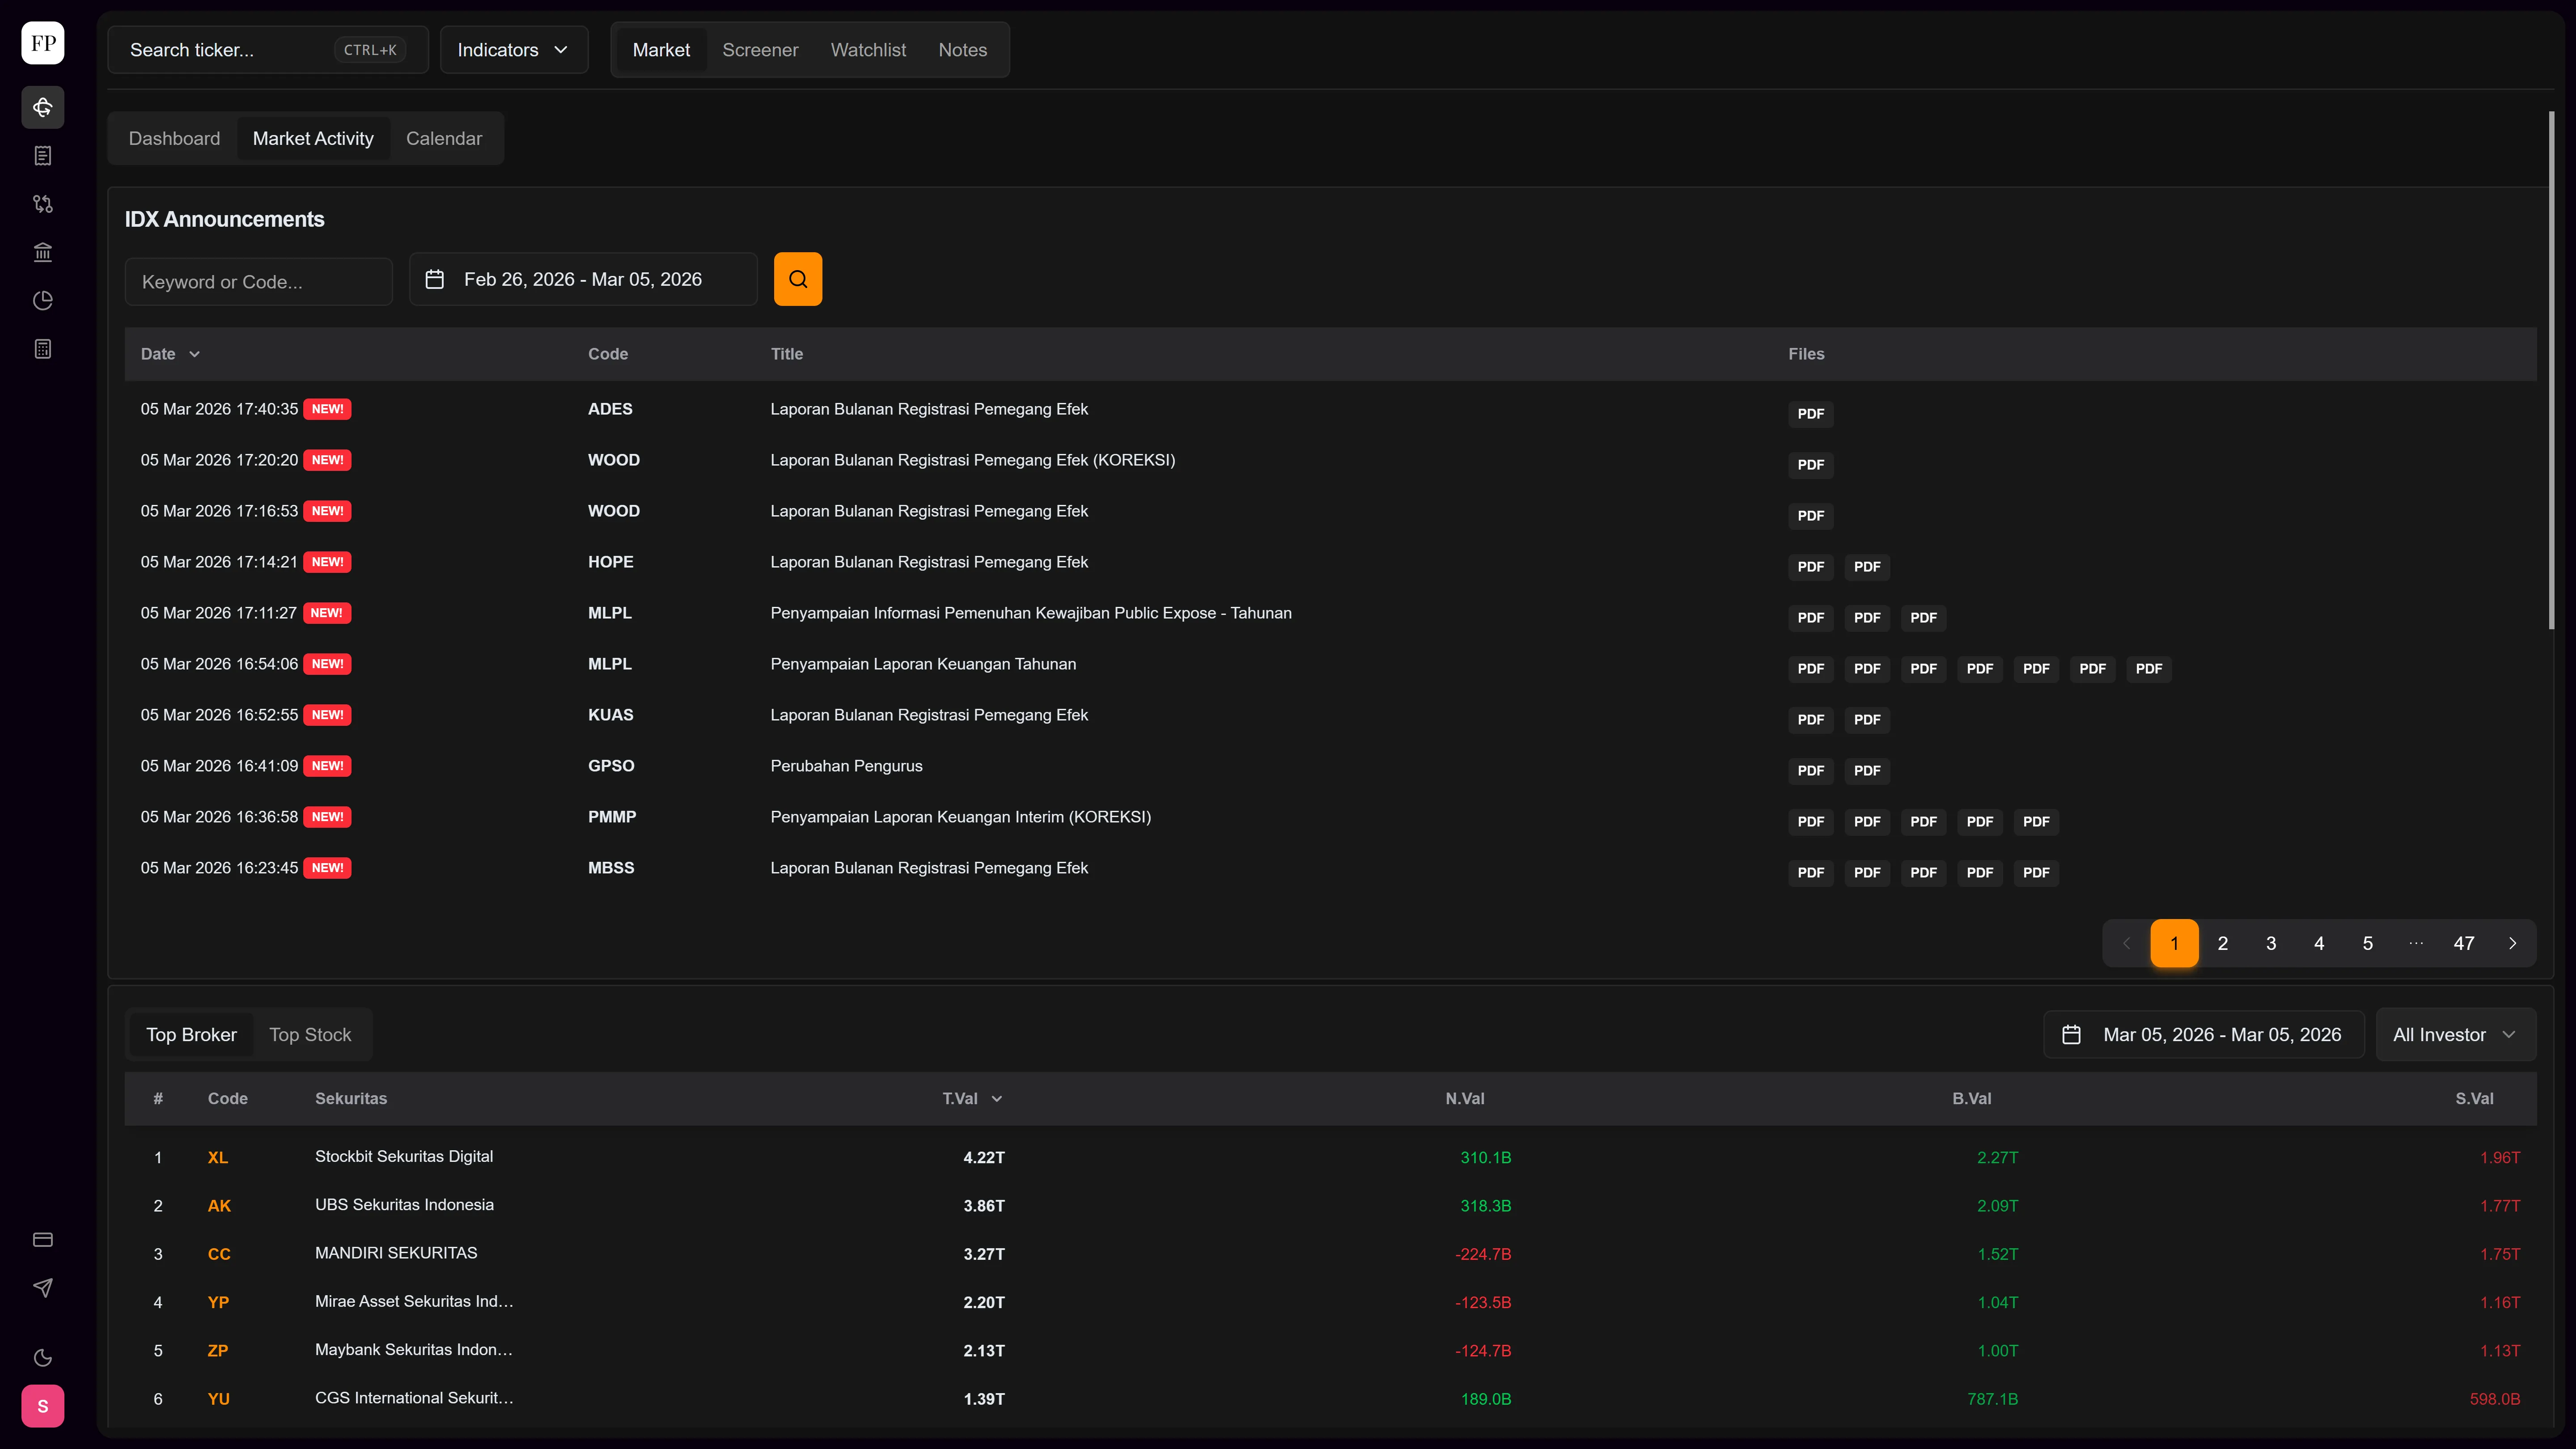This screenshot has height=1449, width=2576.
Task: Open the Notes tab
Action: (x=962, y=50)
